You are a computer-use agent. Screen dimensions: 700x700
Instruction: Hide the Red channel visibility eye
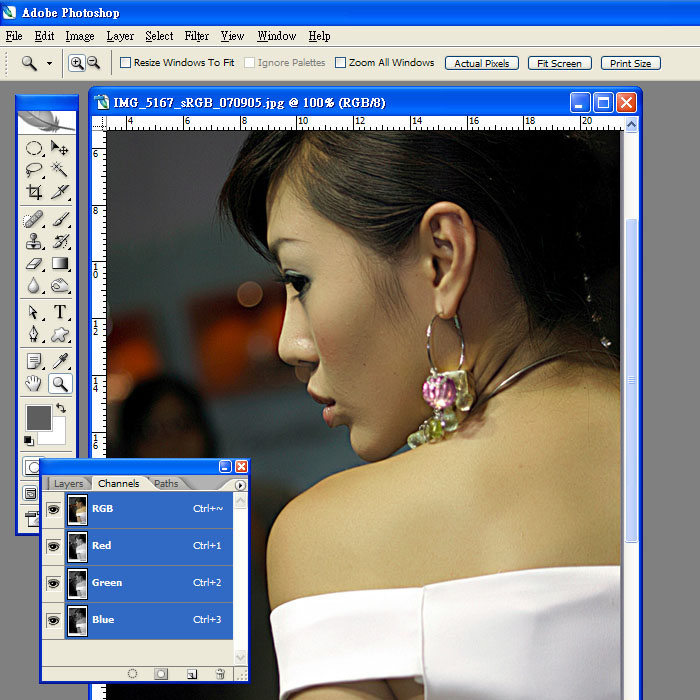[53, 546]
